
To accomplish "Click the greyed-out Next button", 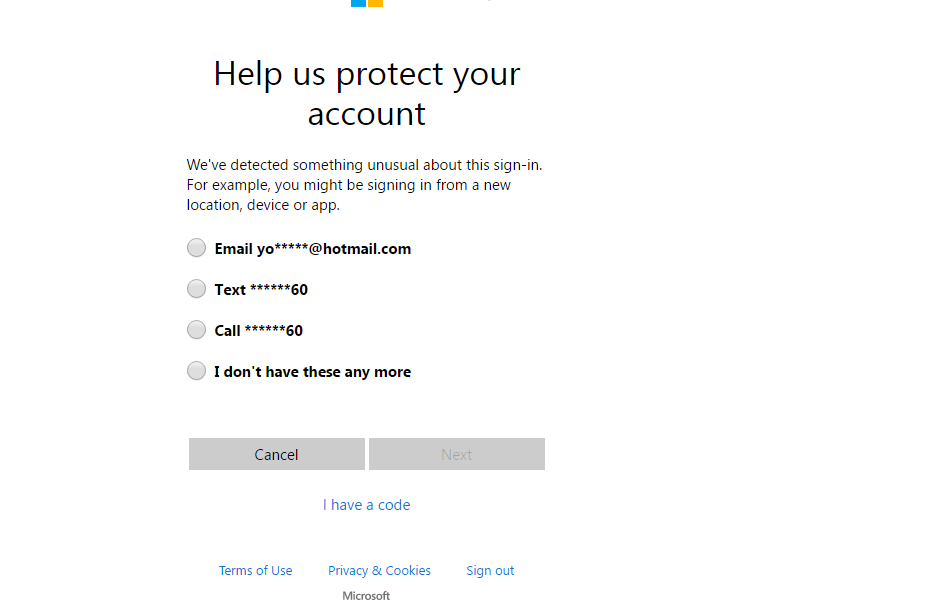I will [x=457, y=454].
